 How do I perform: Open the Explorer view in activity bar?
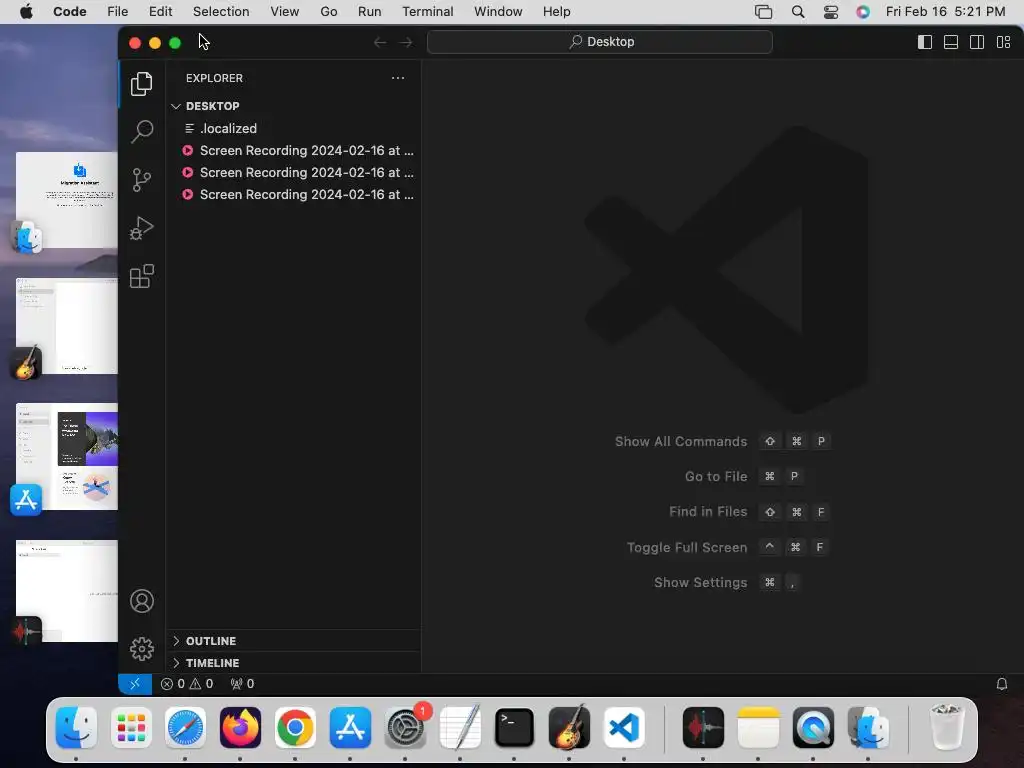coord(141,84)
